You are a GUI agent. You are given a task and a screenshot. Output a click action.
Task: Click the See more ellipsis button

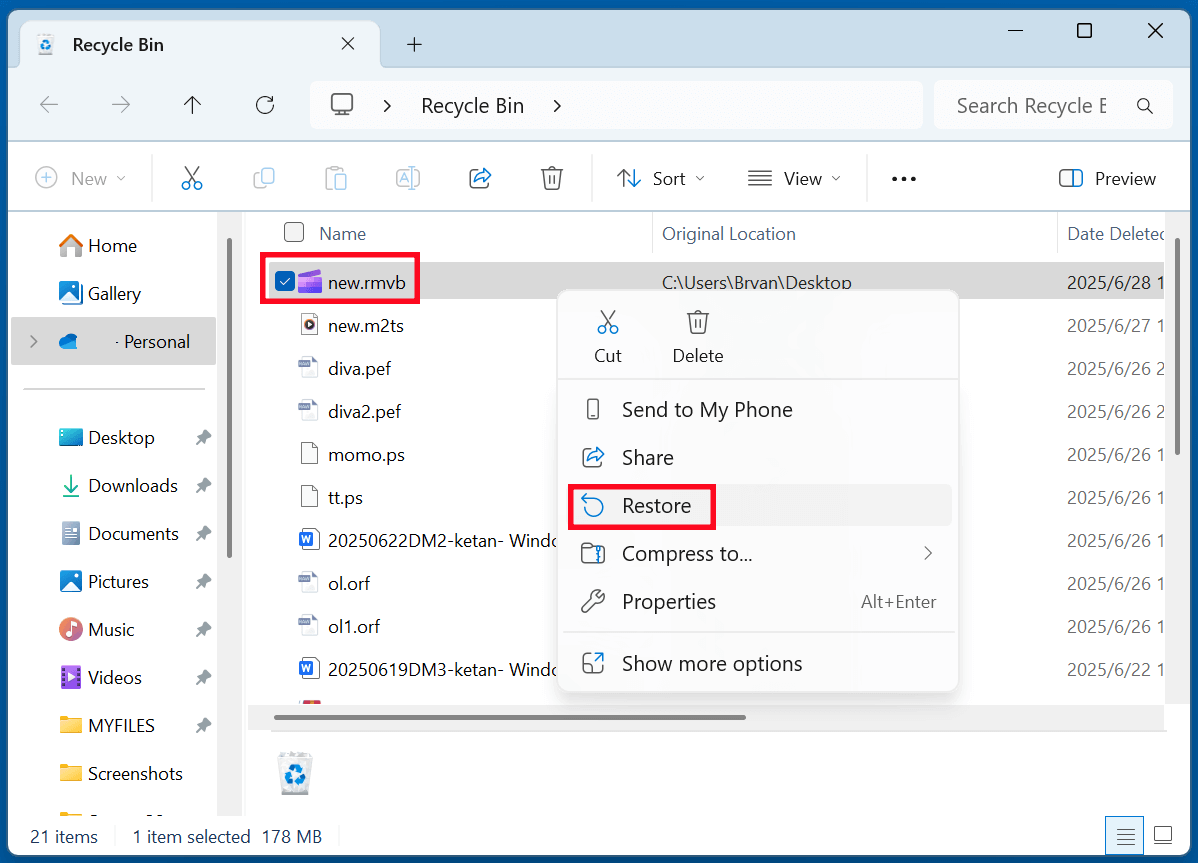tap(903, 178)
